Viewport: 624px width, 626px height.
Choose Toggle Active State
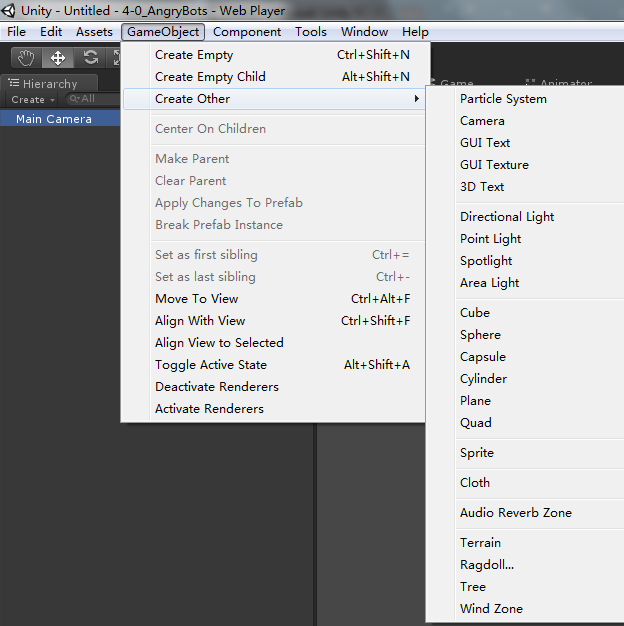point(273,365)
